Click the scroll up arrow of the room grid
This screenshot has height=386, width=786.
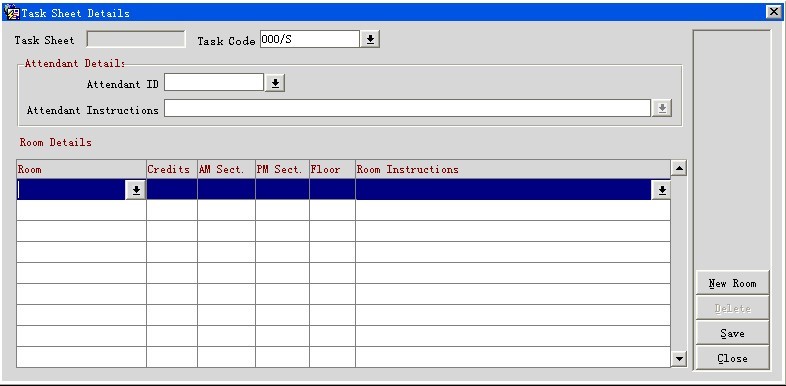(x=679, y=168)
